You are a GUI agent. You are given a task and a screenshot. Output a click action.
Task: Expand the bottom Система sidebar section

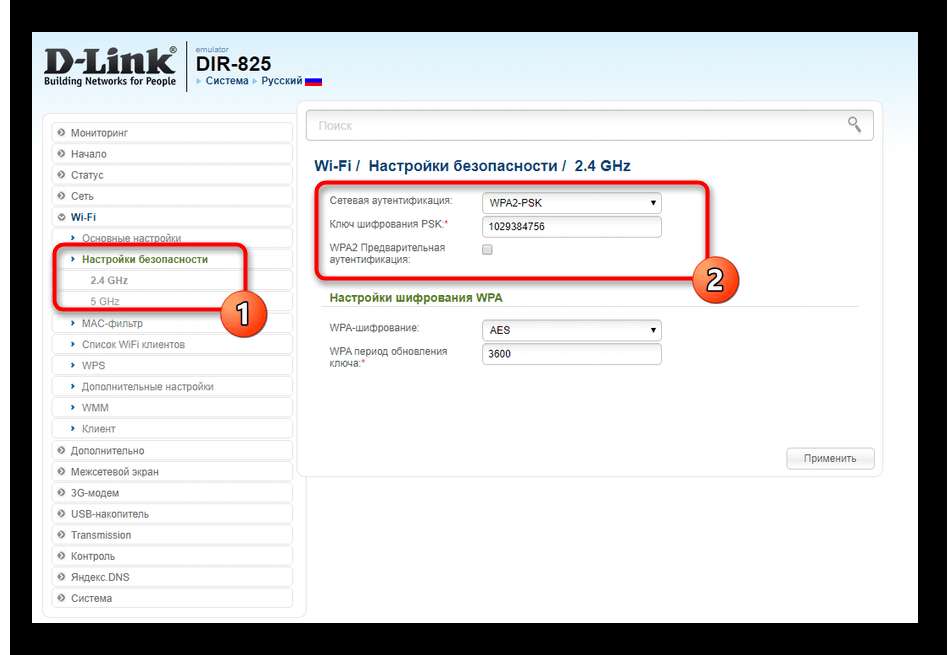click(172, 599)
